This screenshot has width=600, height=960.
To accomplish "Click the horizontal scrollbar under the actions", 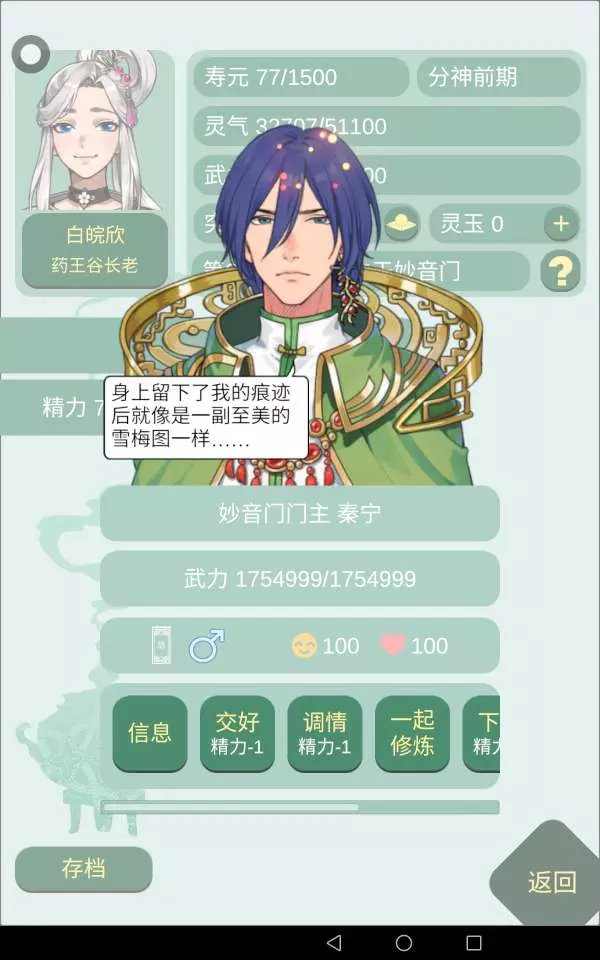I will [x=300, y=807].
